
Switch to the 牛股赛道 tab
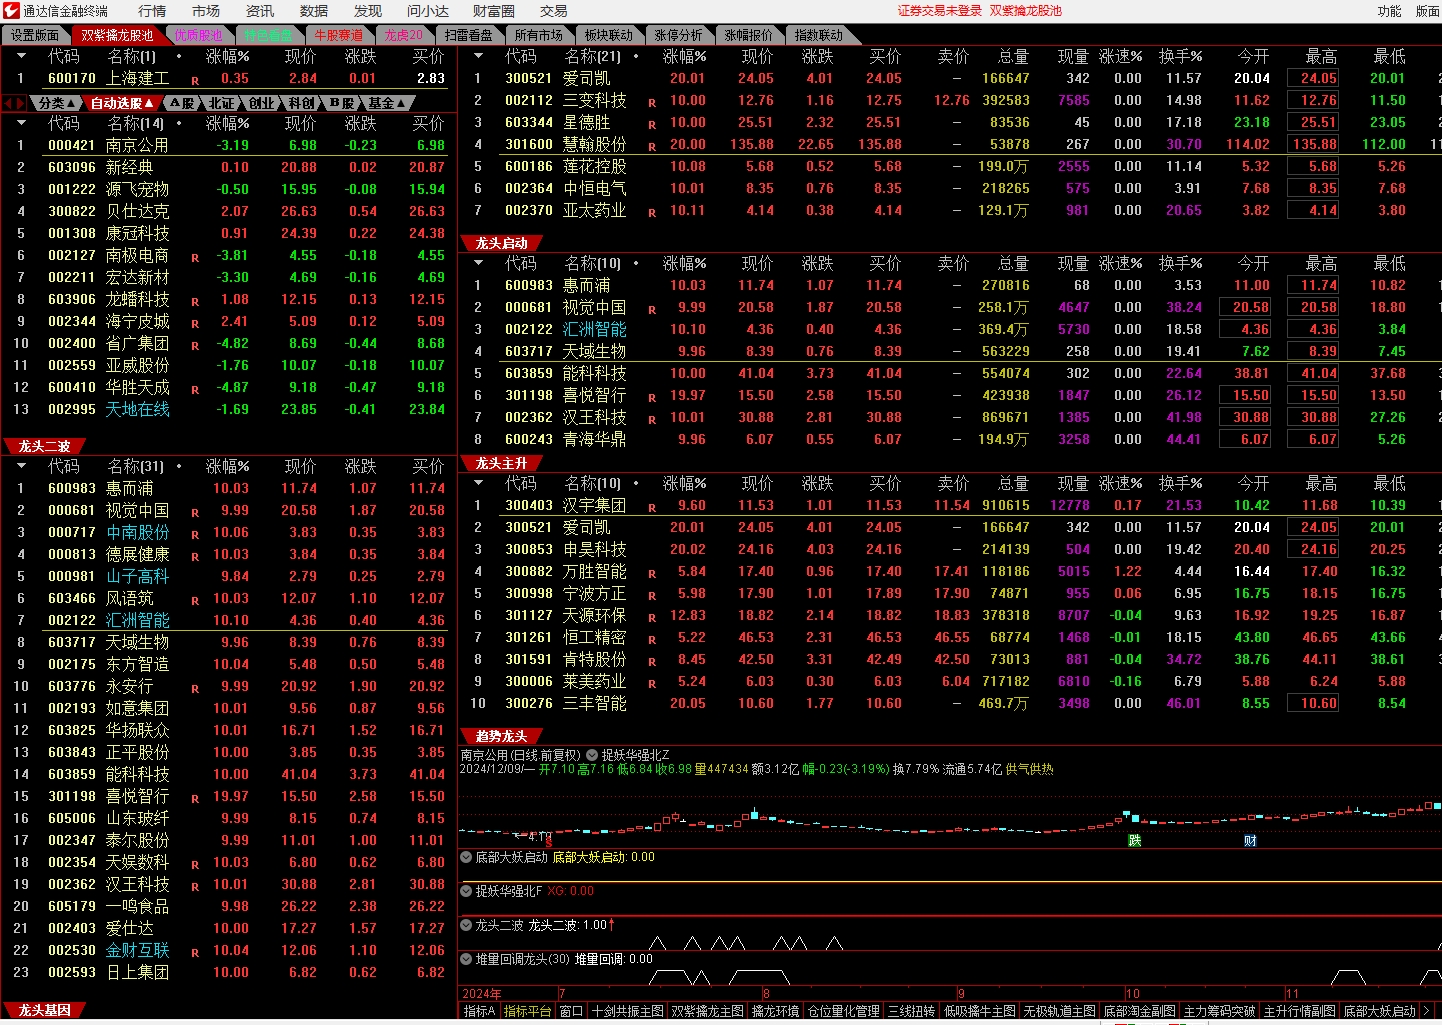(339, 35)
